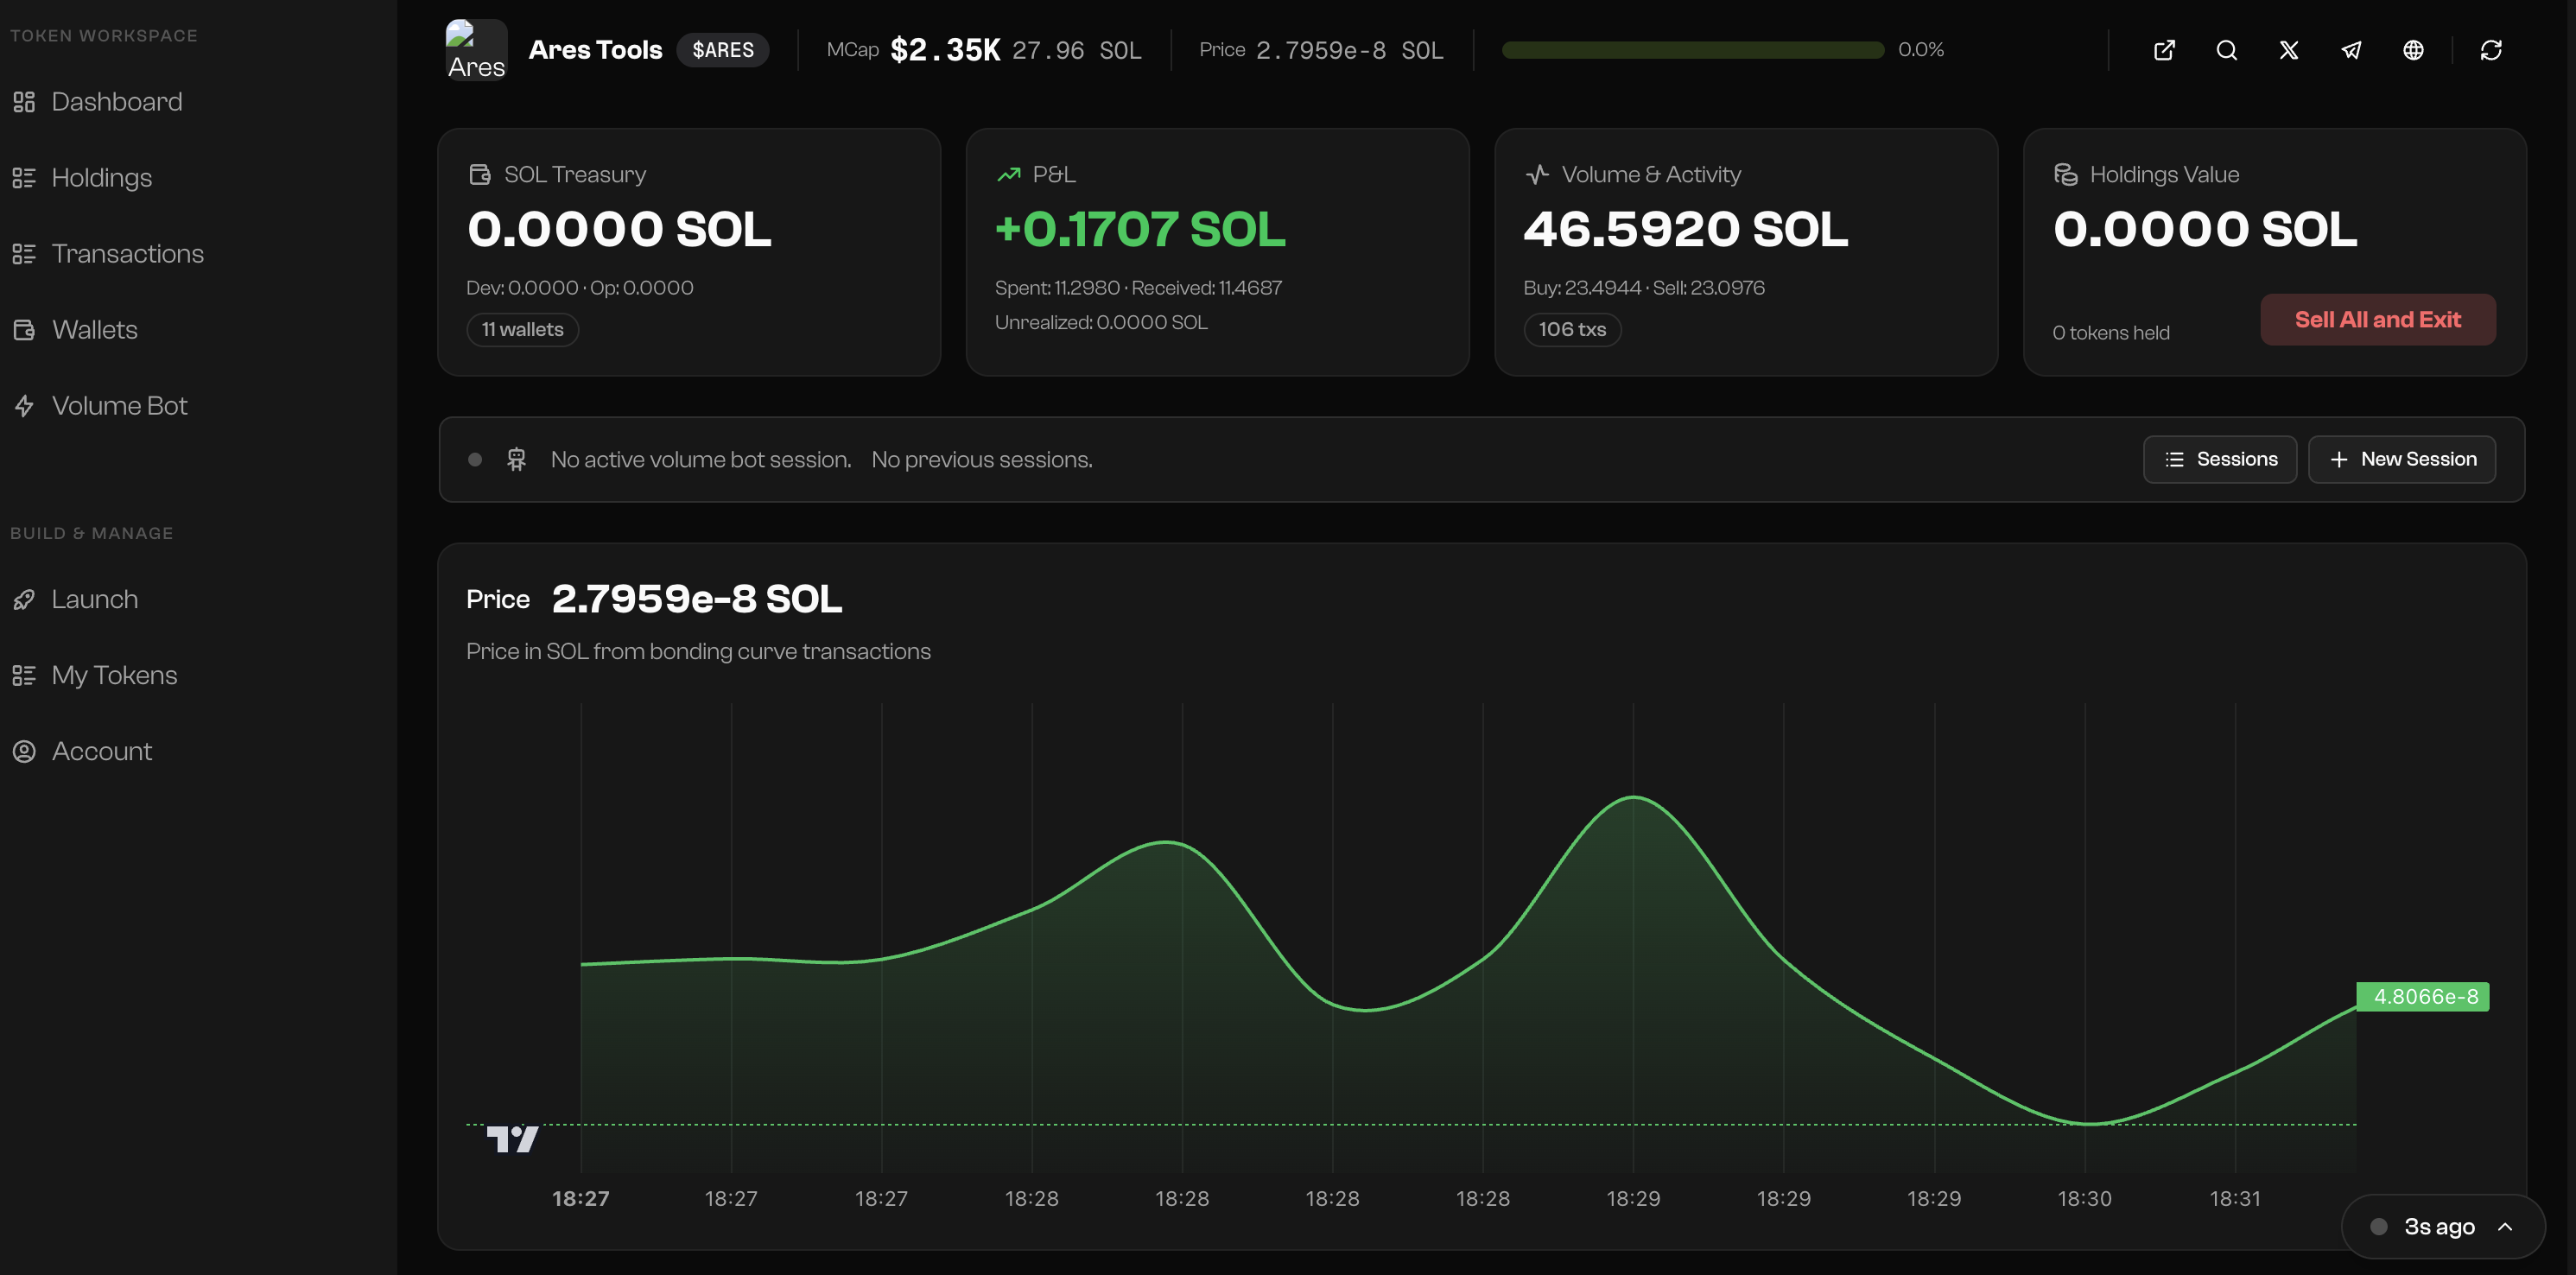Click the 18:30 time label on chart axis
Viewport: 2576px width, 1275px height.
(x=2085, y=1199)
